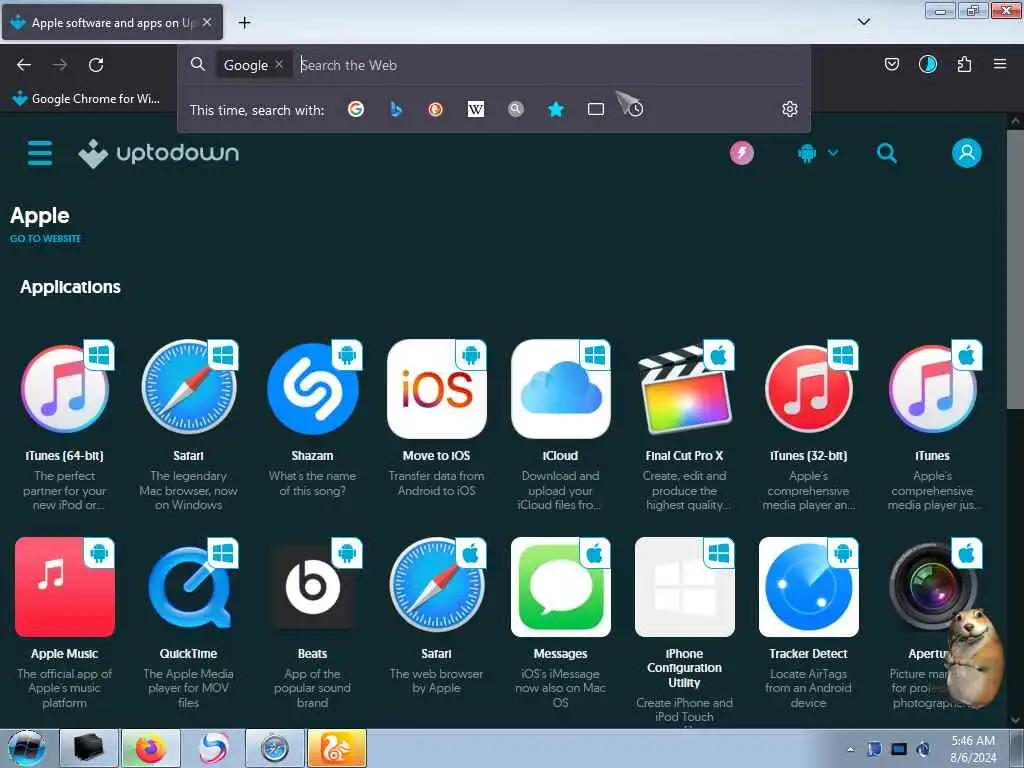Search with Wikipedia one-off engine icon
The width and height of the screenshot is (1024, 768).
click(475, 109)
